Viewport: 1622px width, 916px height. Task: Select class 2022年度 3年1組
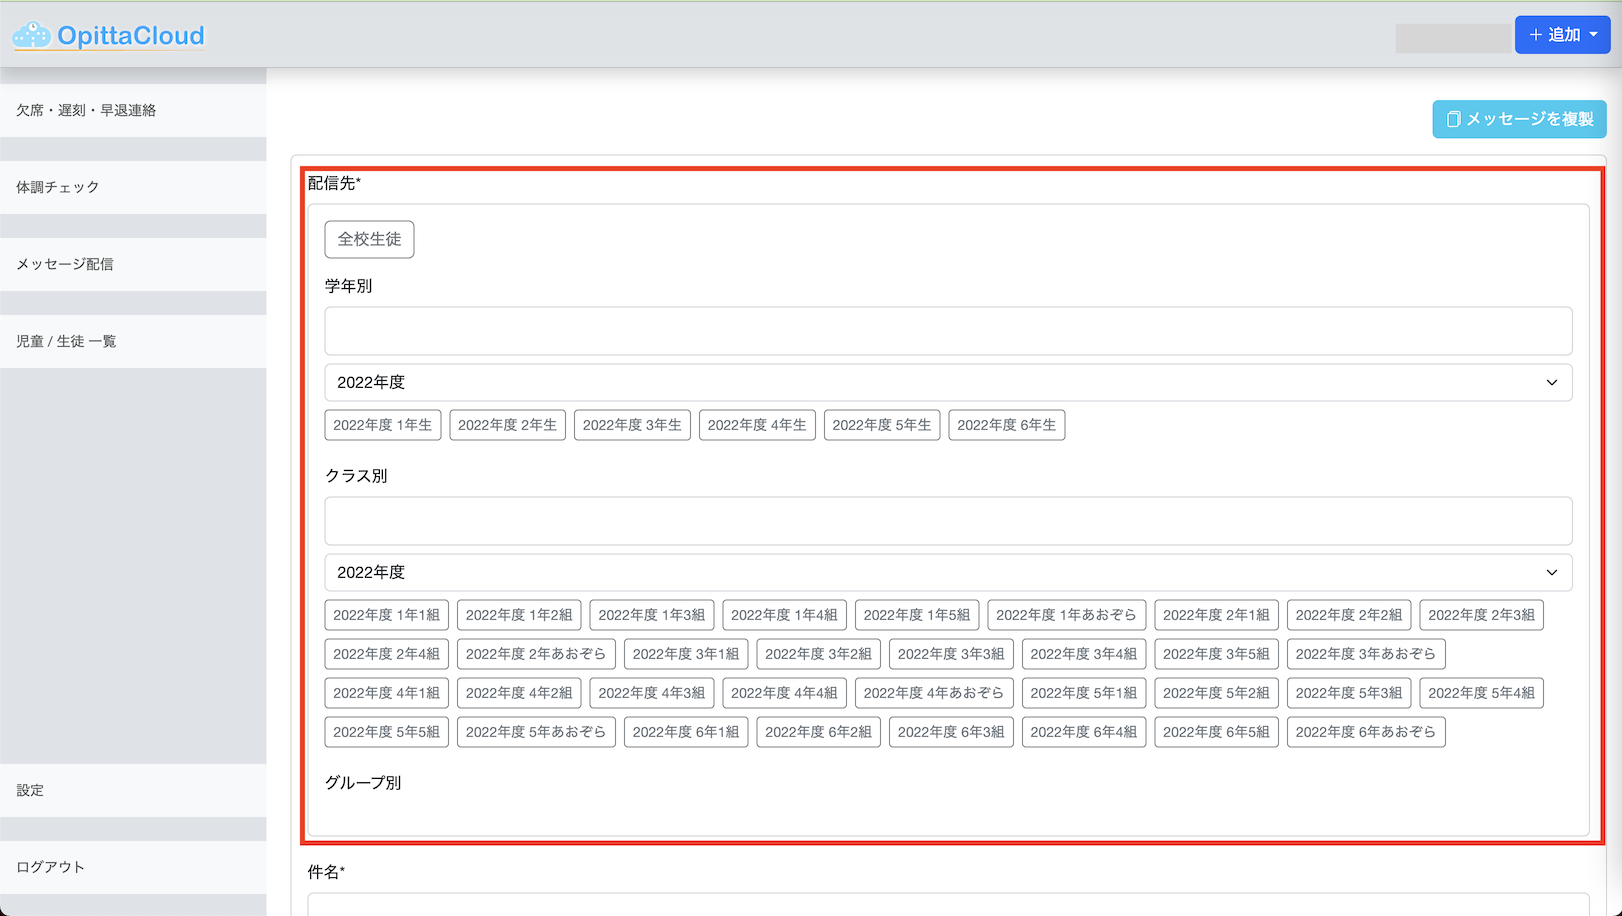[686, 654]
